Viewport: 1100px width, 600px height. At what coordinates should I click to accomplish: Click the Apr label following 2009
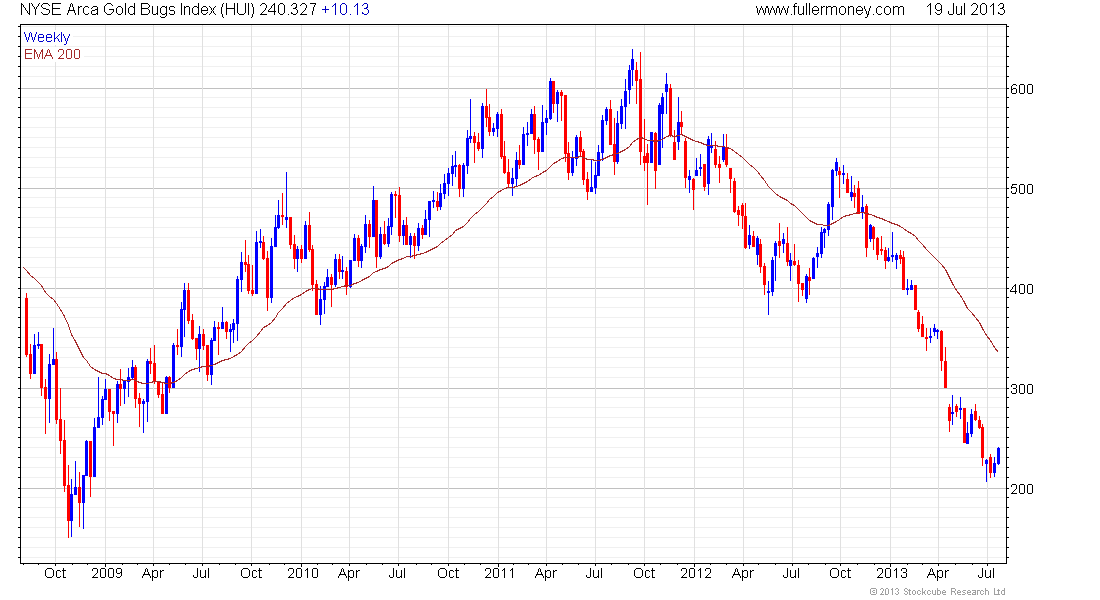pos(153,573)
